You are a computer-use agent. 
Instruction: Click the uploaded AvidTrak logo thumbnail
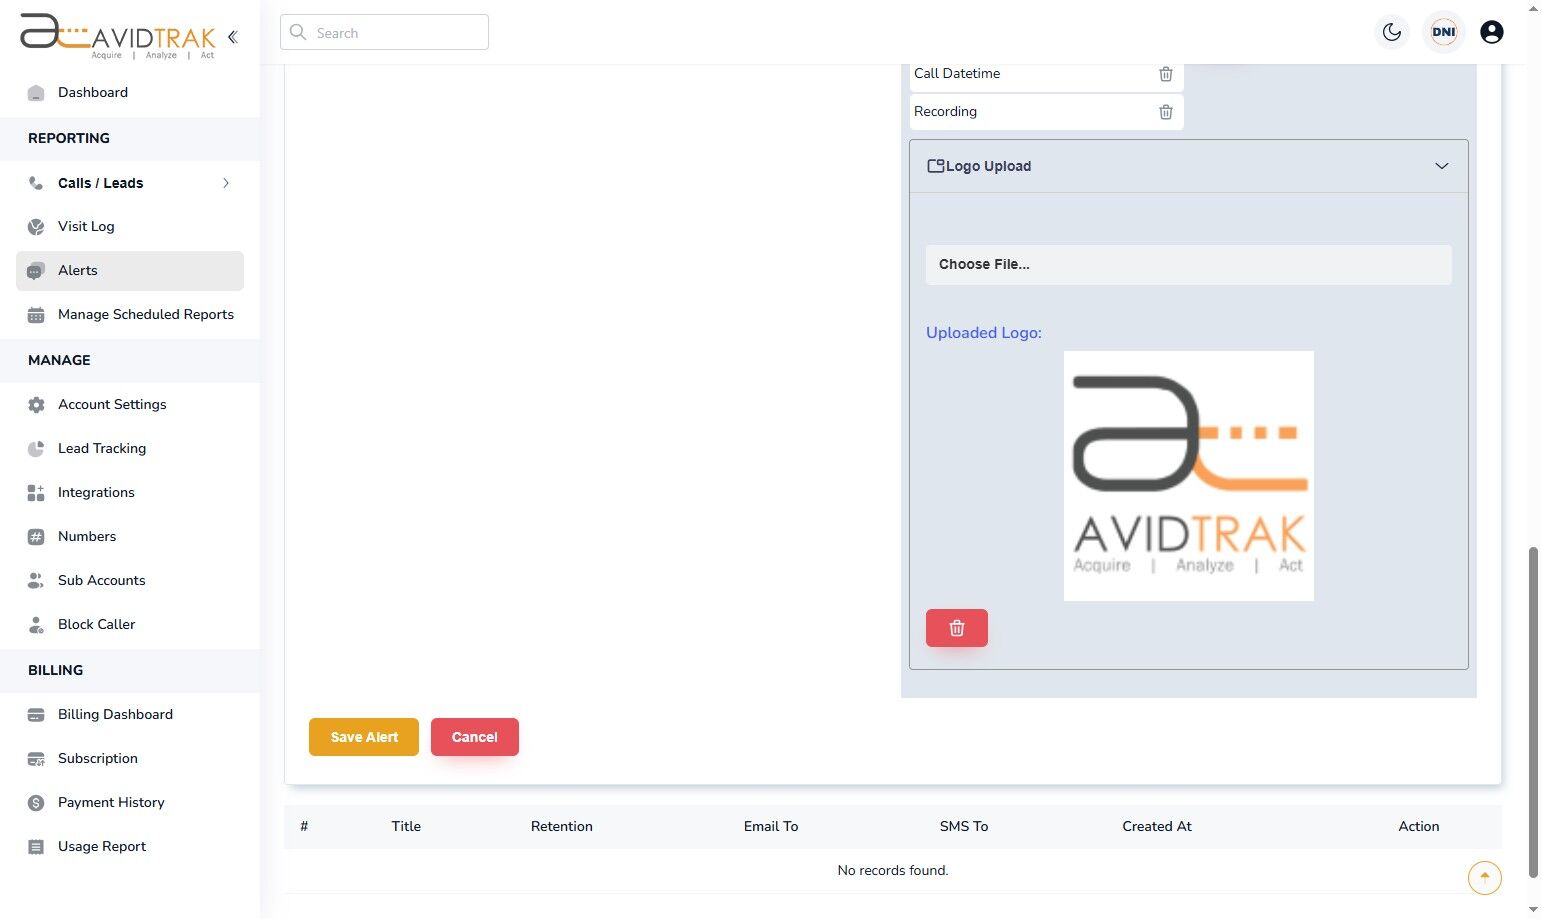(x=1189, y=476)
